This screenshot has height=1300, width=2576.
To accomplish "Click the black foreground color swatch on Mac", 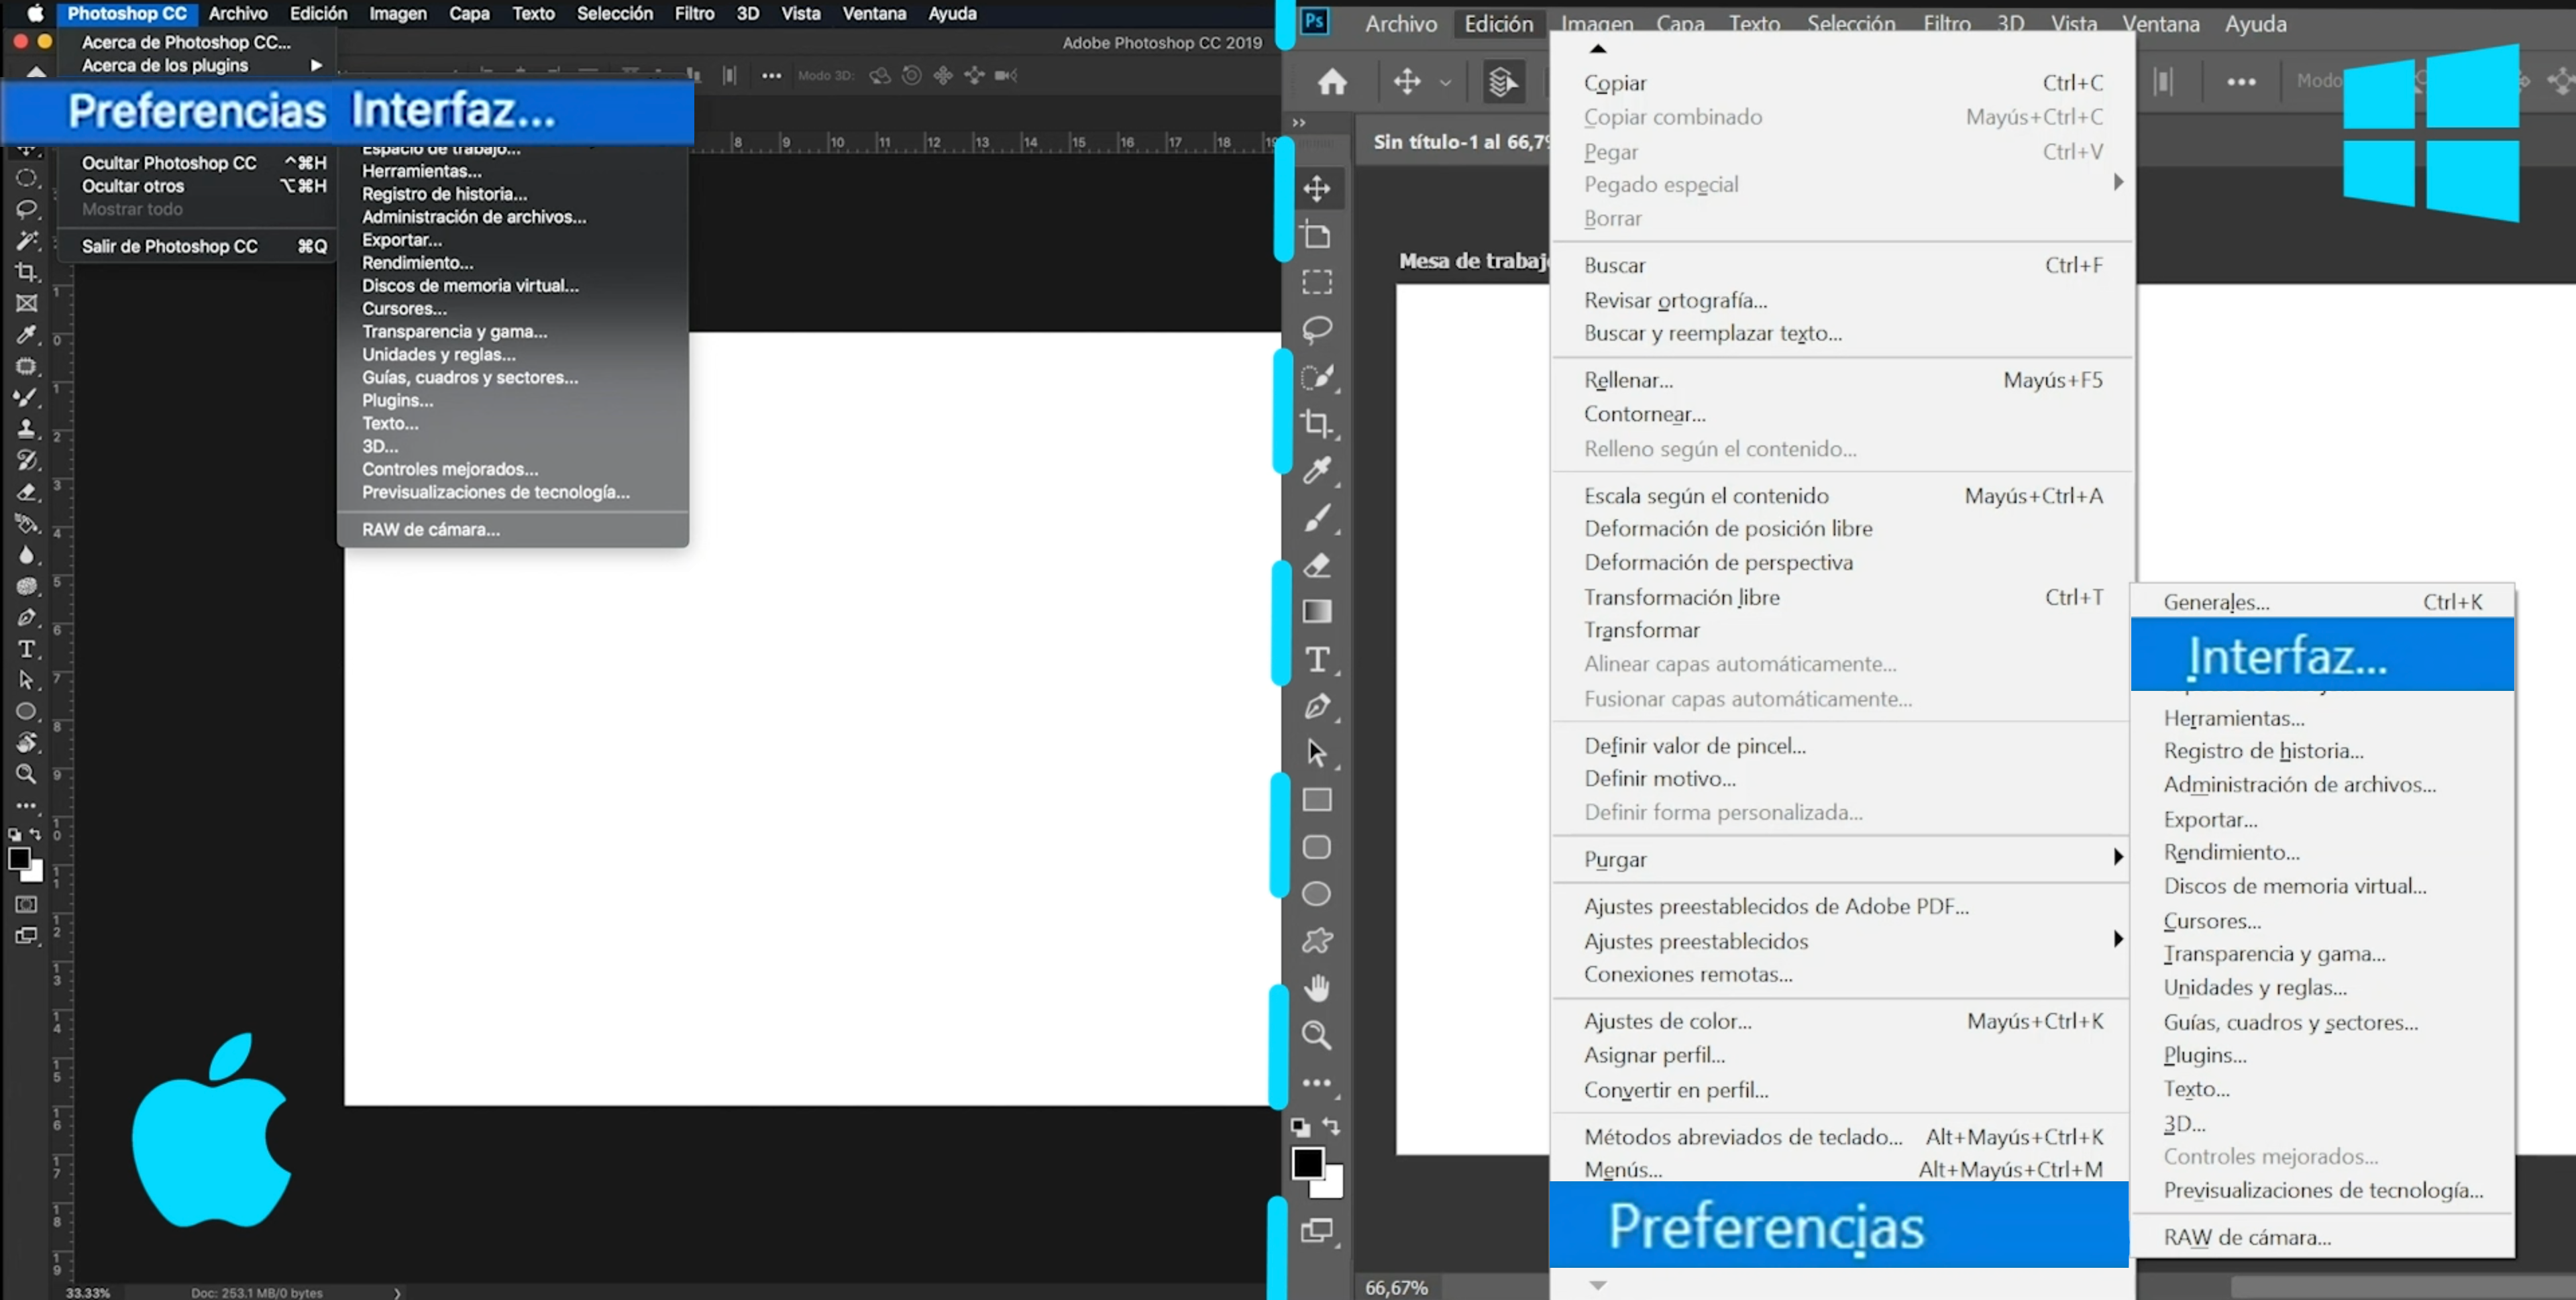I will (18, 859).
